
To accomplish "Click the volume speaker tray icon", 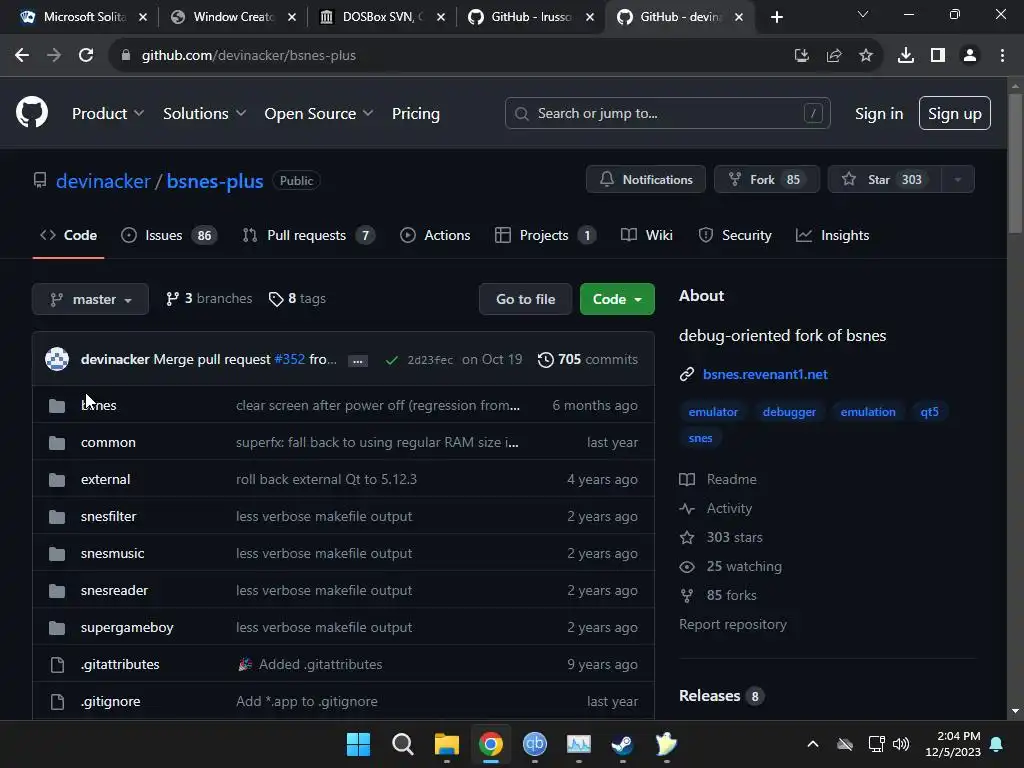I will point(901,744).
